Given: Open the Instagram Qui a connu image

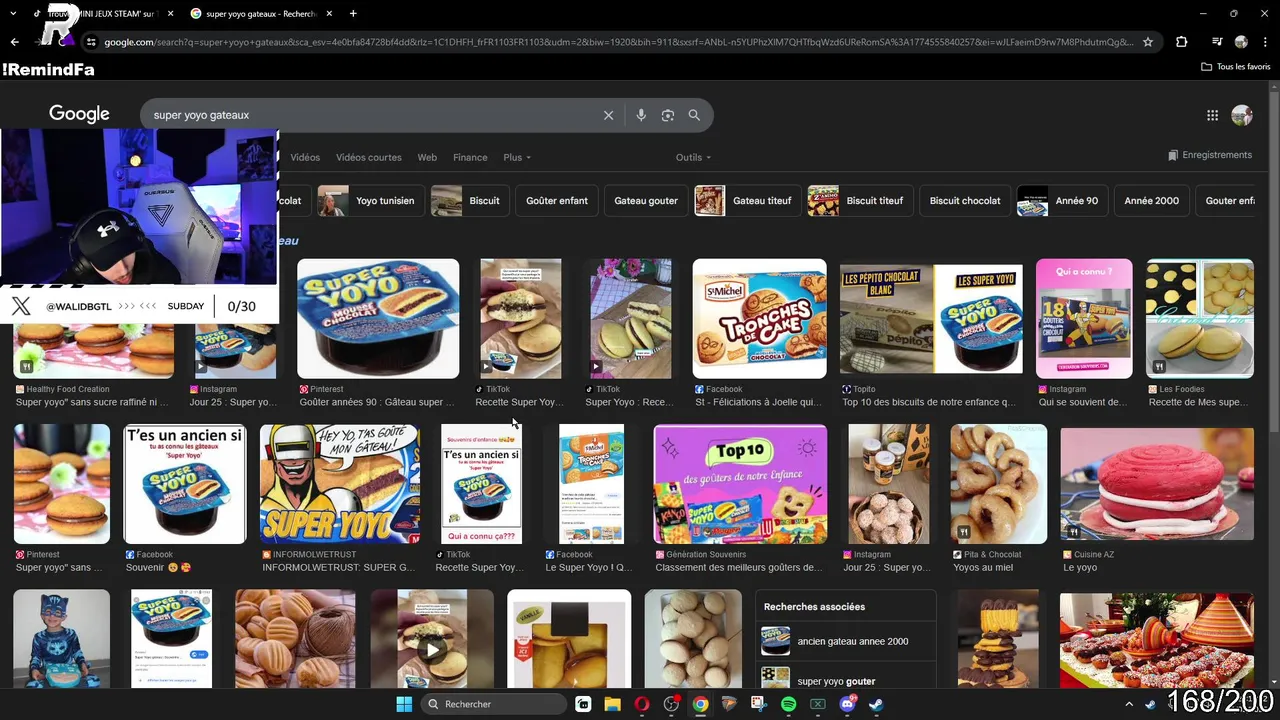Looking at the screenshot, I should [x=1084, y=319].
